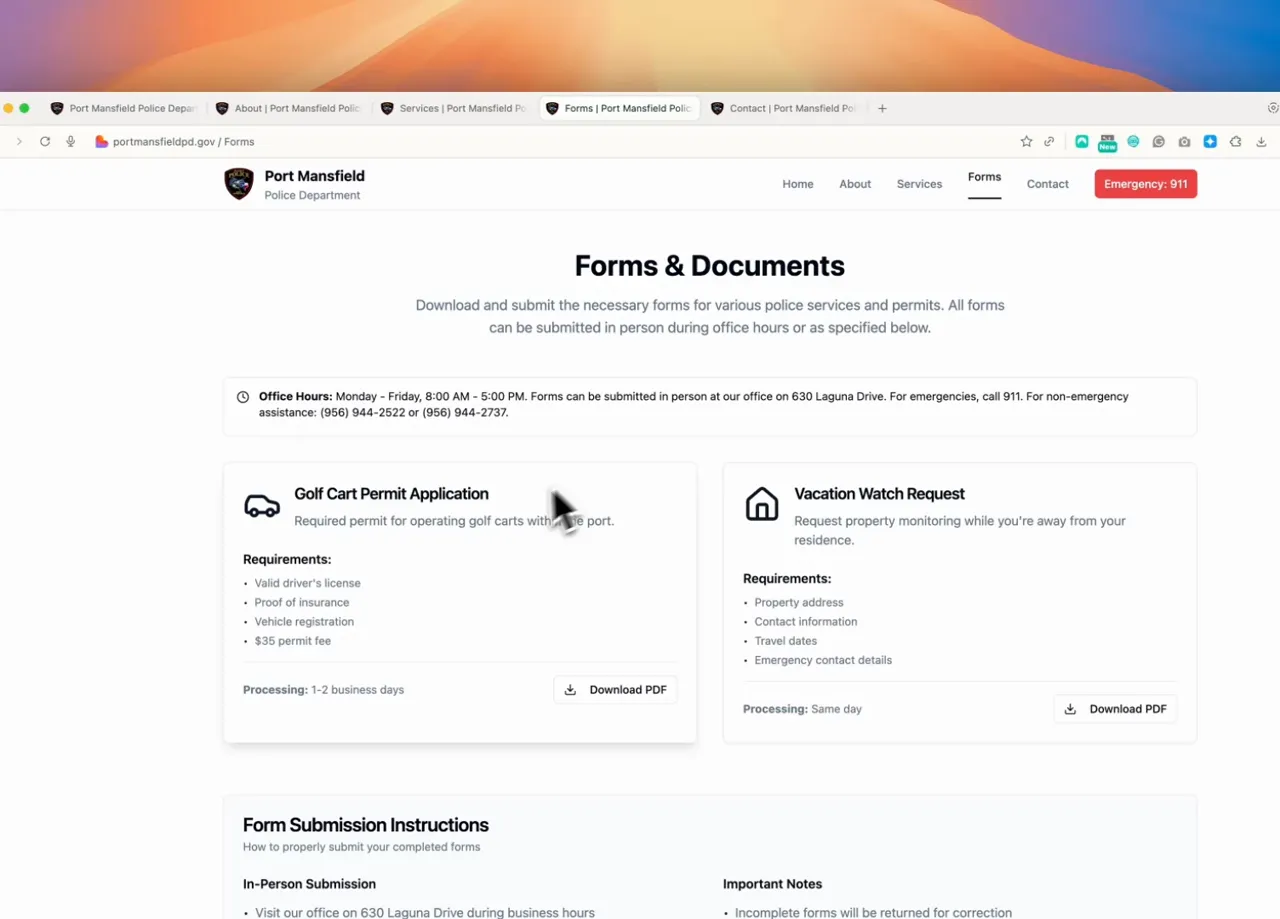Viewport: 1280px width, 919px height.
Task: Download the Vacation Watch Request PDF
Action: click(x=1115, y=709)
